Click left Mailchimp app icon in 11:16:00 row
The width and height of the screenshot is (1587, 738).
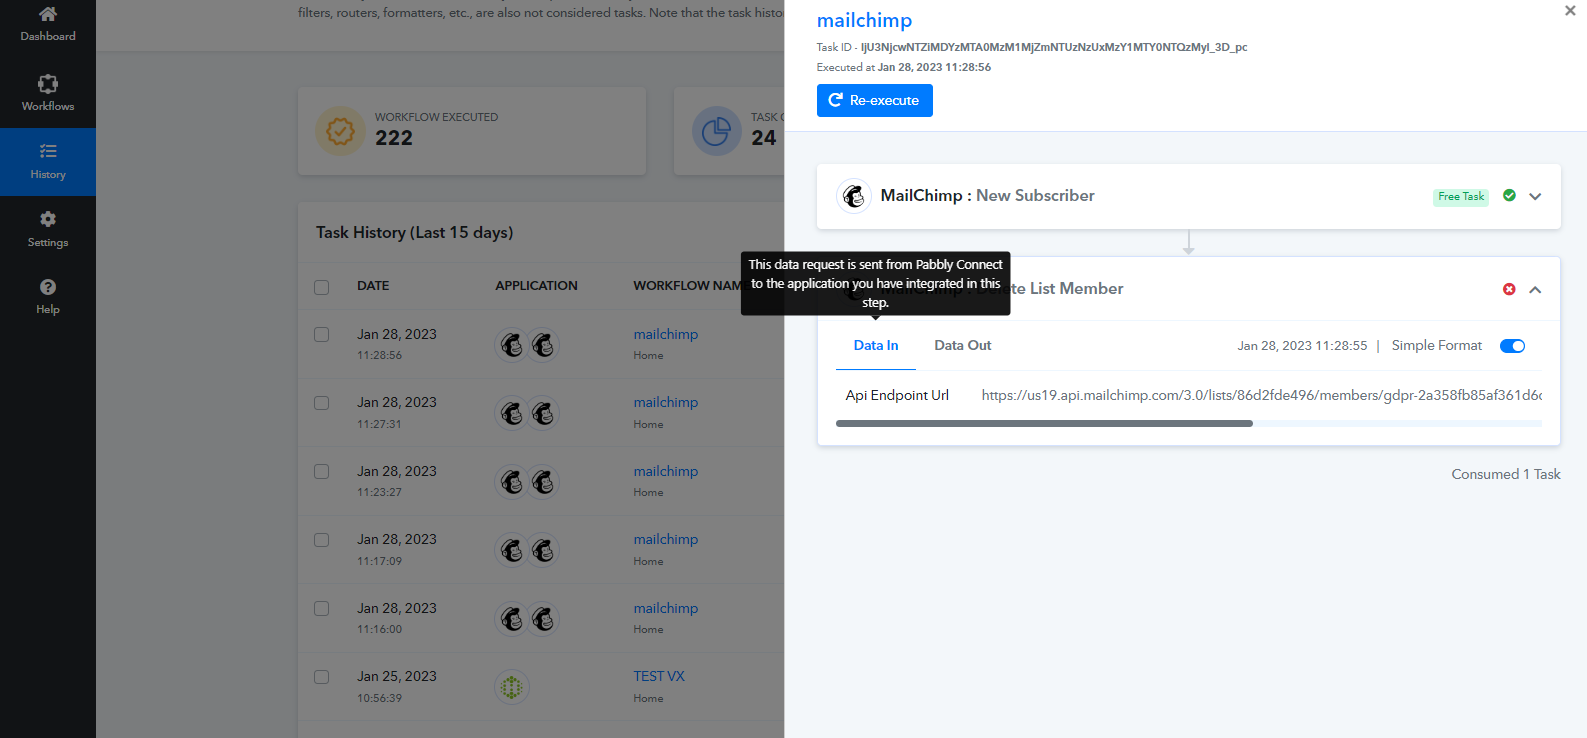pyautogui.click(x=512, y=619)
